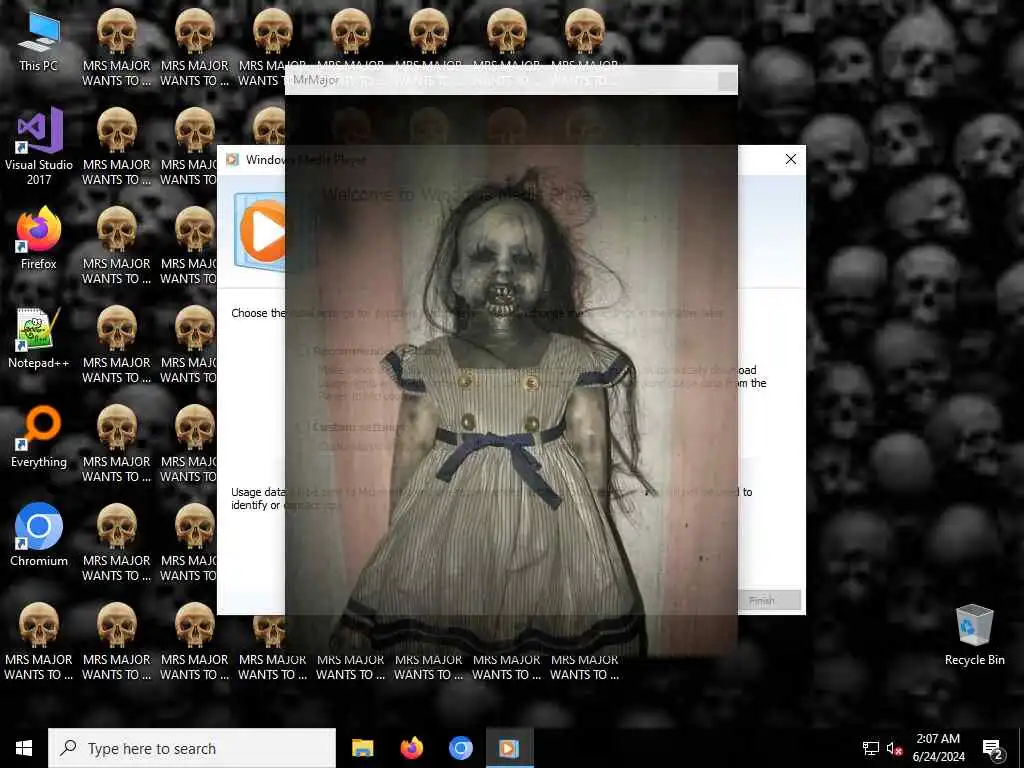Click the Finish button in Media Player setup
Screen dimensions: 1024x768
coord(762,600)
